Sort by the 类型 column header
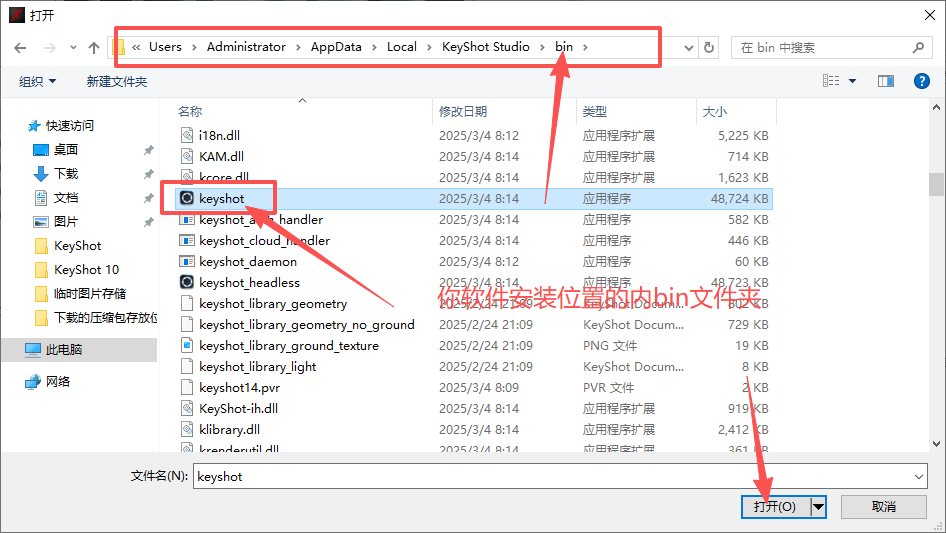 pos(595,111)
